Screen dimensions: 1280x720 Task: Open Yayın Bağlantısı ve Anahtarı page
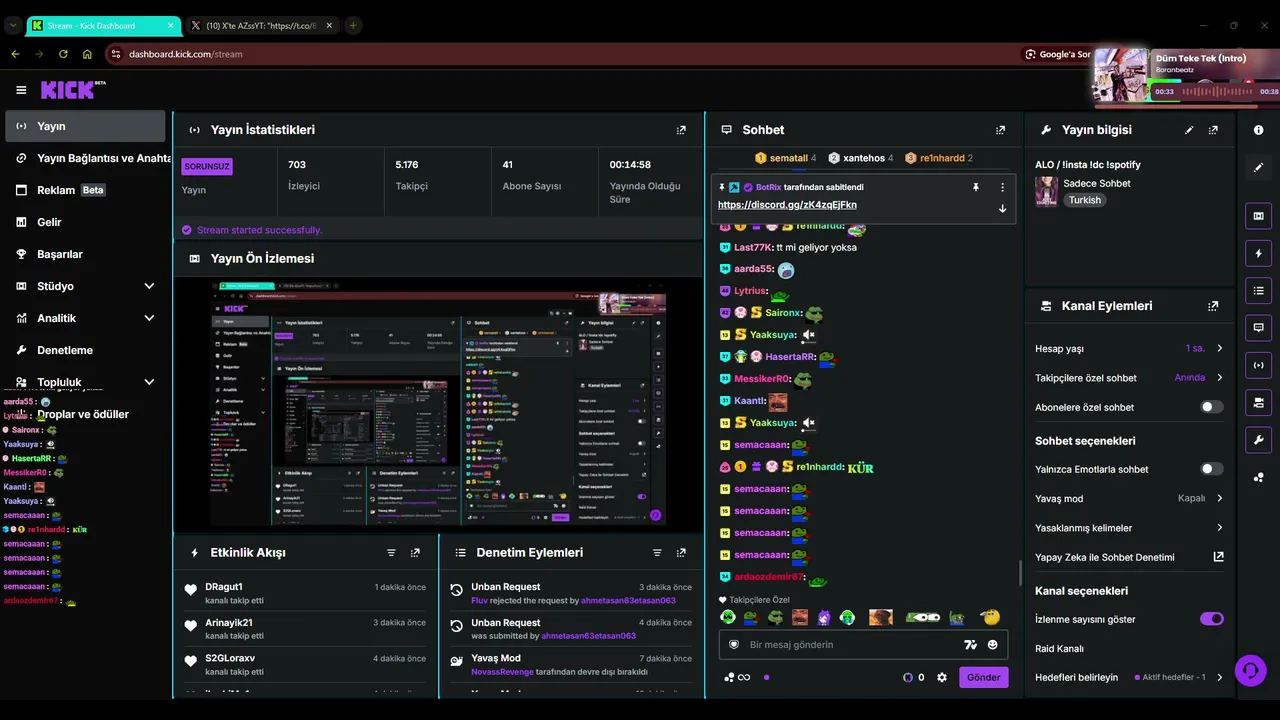pos(86,158)
